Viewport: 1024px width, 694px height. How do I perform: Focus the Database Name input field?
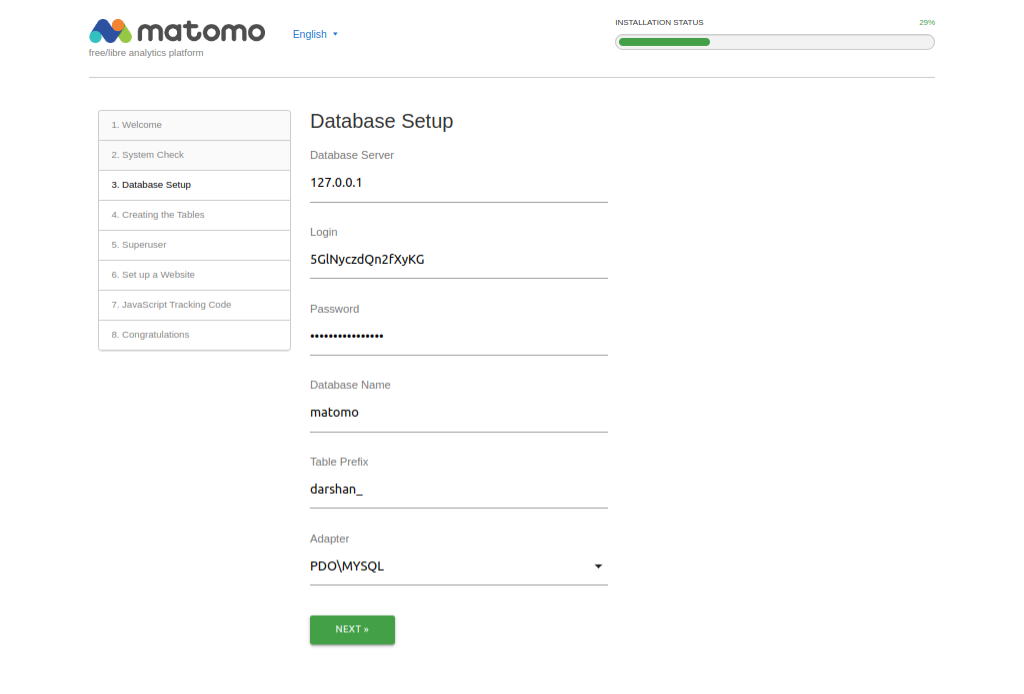point(458,413)
